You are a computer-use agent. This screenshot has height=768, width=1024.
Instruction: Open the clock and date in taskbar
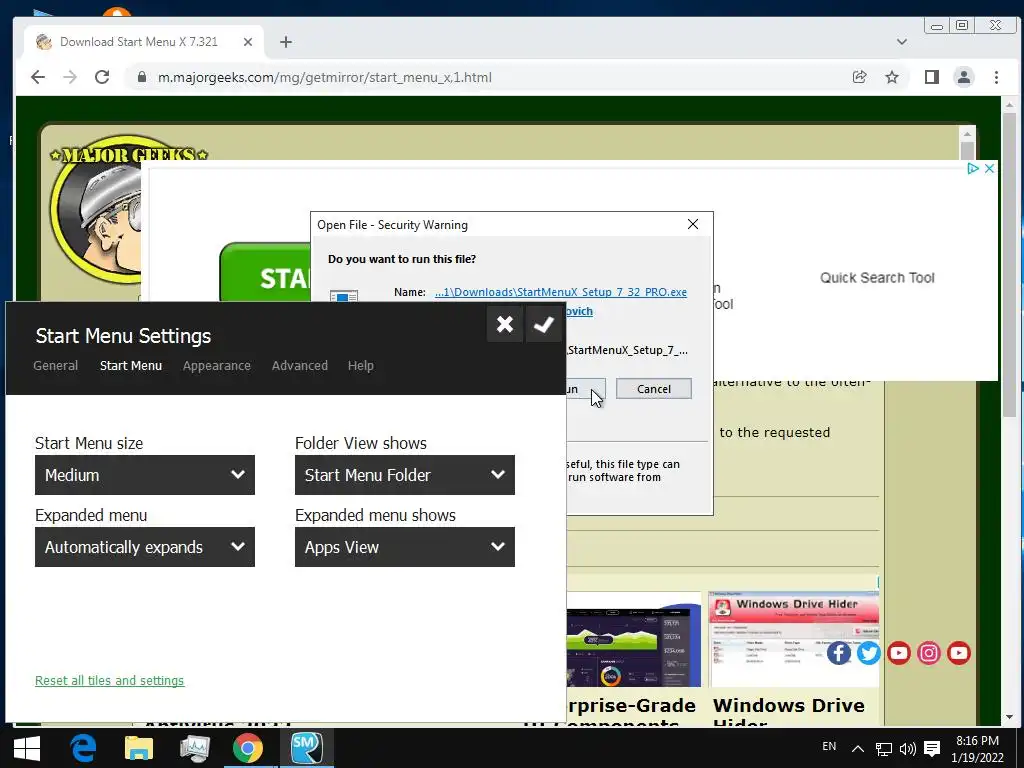point(978,749)
